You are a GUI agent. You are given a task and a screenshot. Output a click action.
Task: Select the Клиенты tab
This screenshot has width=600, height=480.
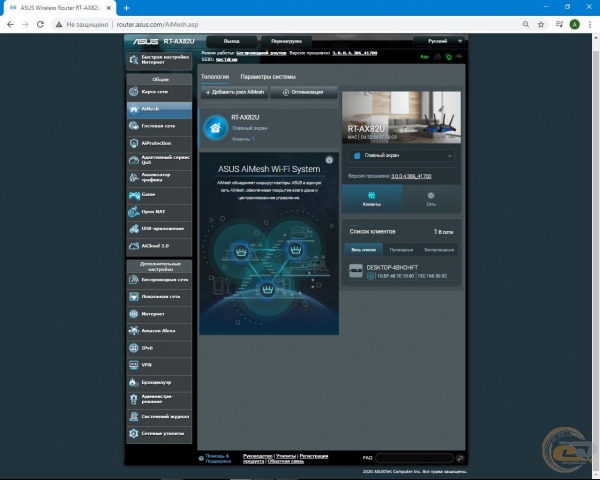pos(372,199)
